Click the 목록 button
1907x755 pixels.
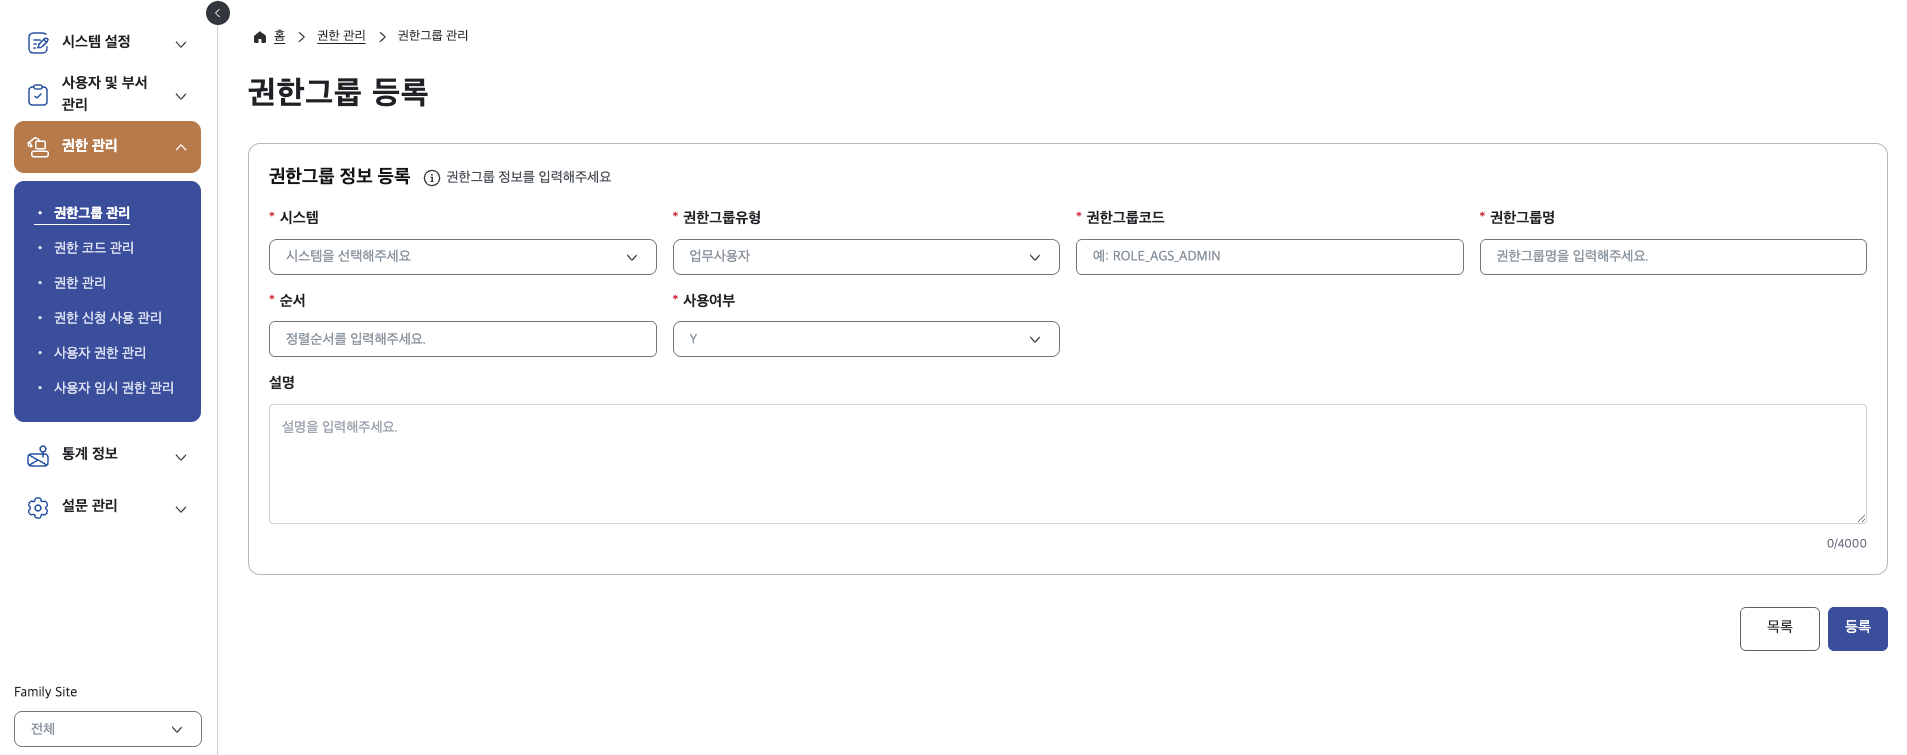[1779, 628]
